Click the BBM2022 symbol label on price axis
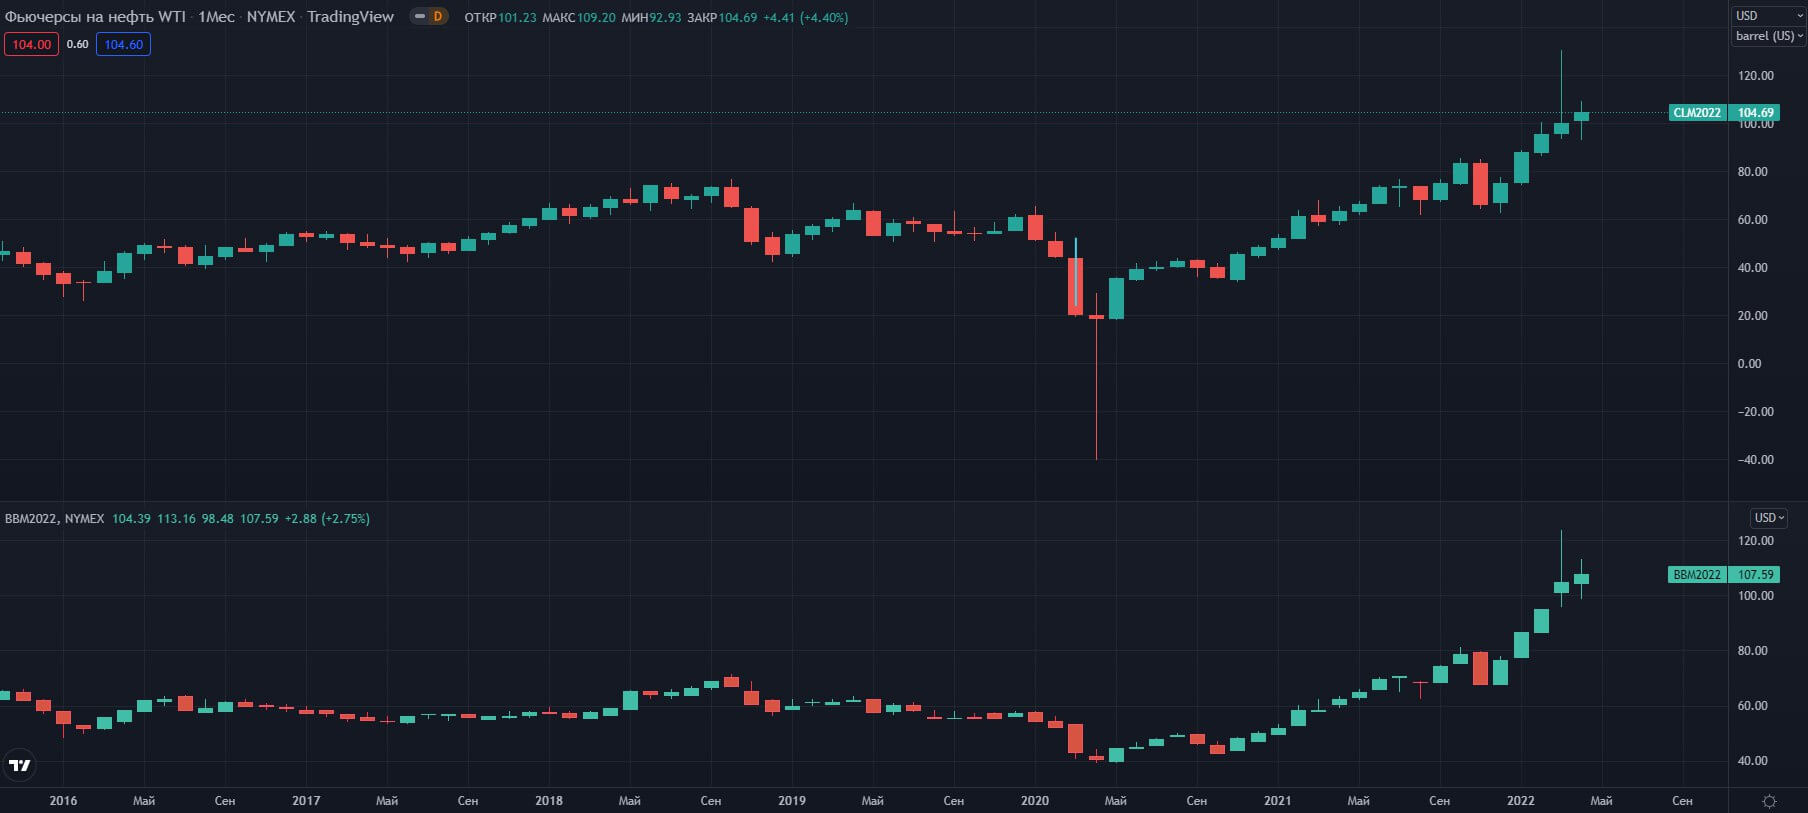The image size is (1808, 813). point(1697,575)
